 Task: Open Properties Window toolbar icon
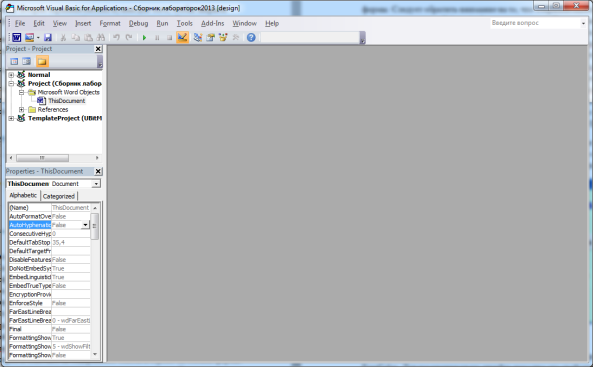(211, 37)
